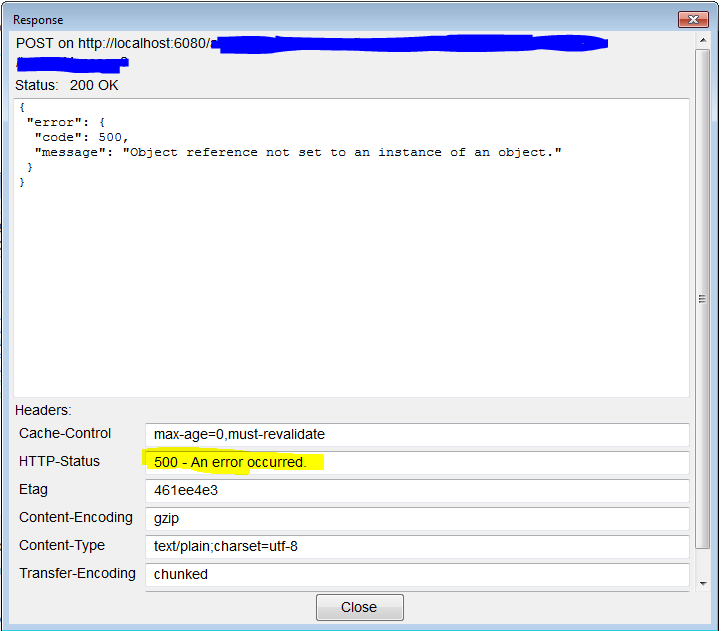The height and width of the screenshot is (631, 721).
Task: Click the Content-Encoding label
Action: (76, 517)
